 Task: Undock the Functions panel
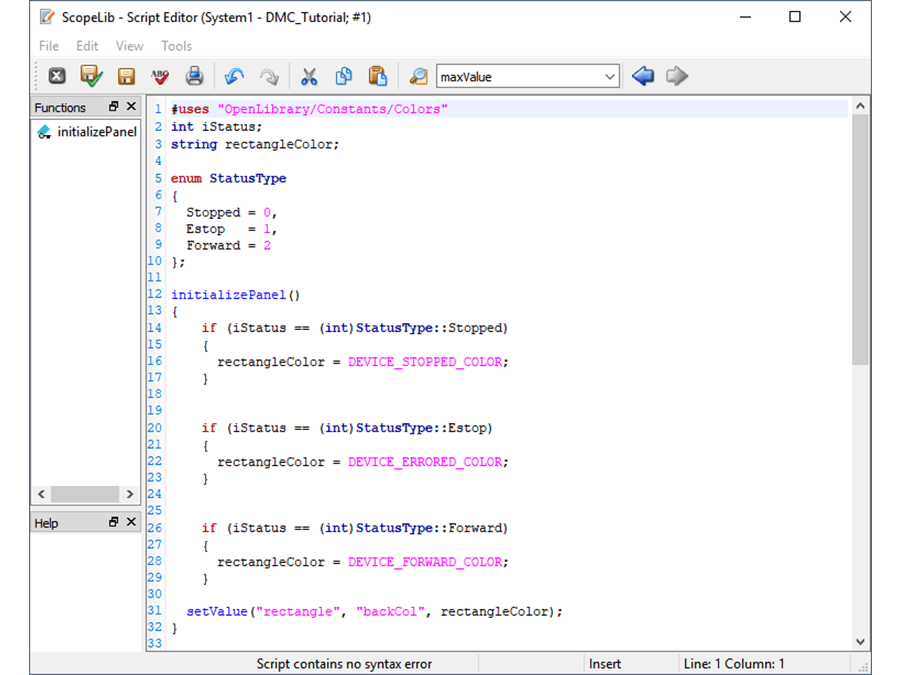(114, 106)
